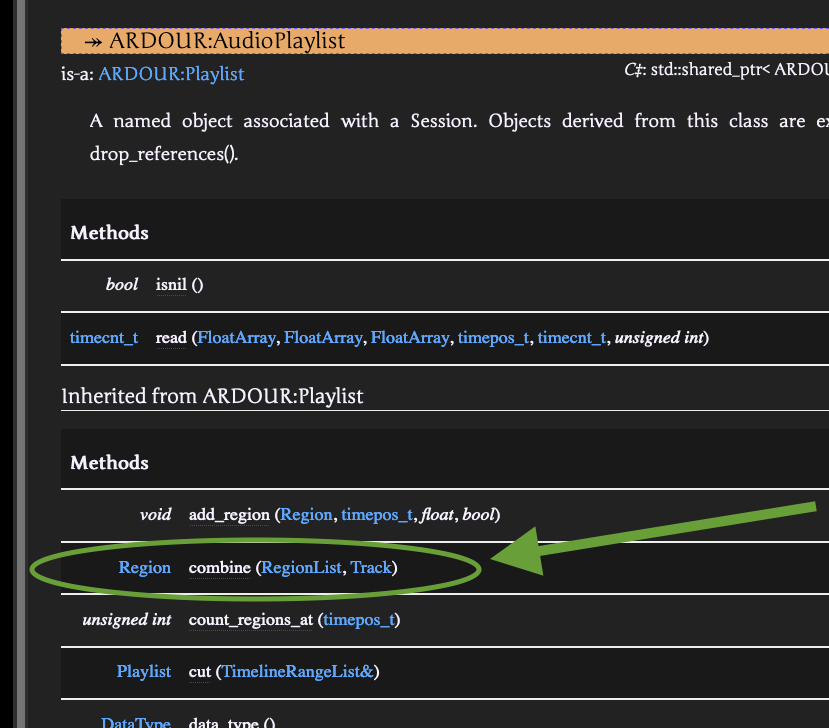Open the Region return type of combine
The height and width of the screenshot is (728, 829).
(145, 568)
